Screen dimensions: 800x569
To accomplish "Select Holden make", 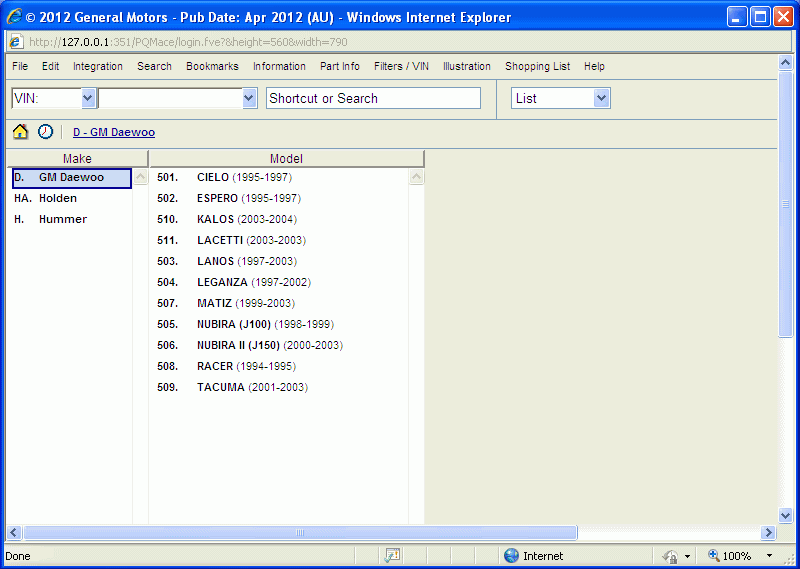I will (x=72, y=199).
